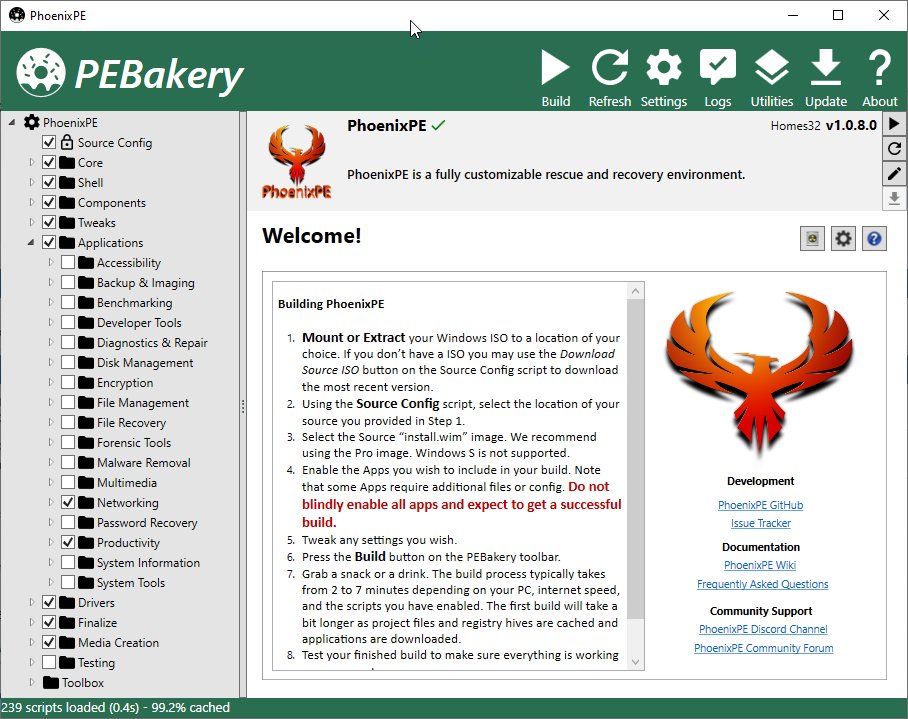
Task: Open the PhoenixPE GitHub link
Action: (760, 505)
